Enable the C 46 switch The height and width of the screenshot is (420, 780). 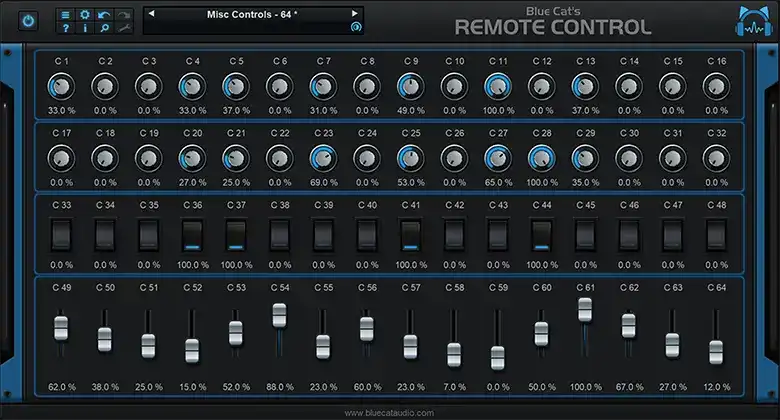(x=629, y=234)
